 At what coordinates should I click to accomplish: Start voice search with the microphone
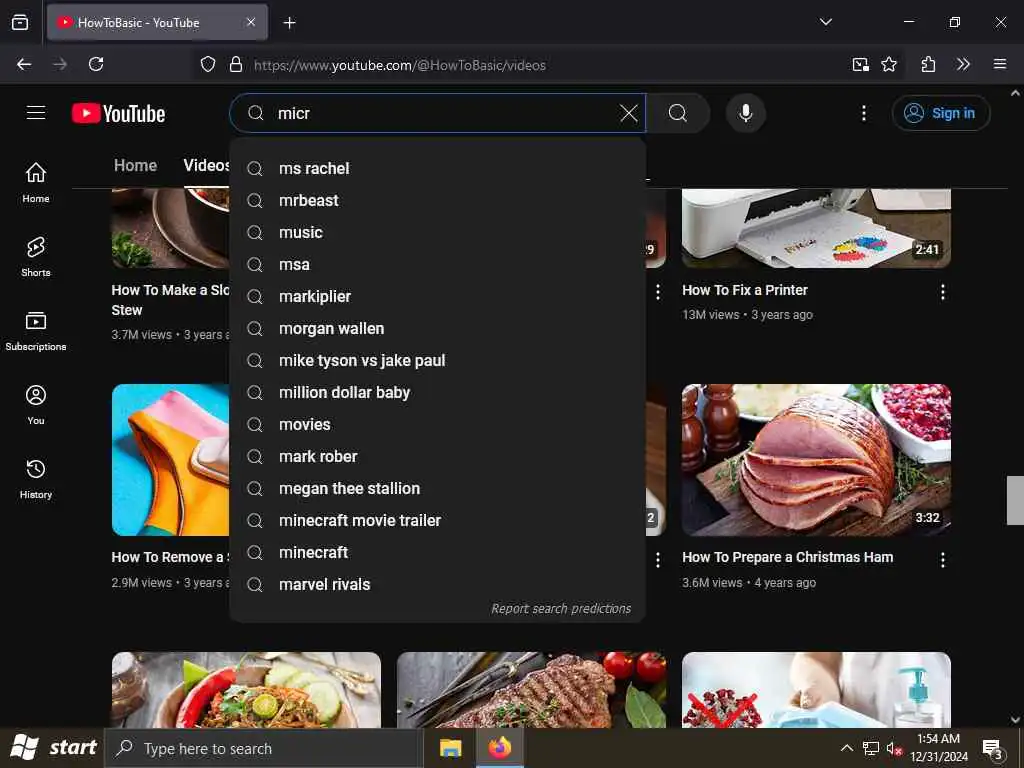(x=745, y=113)
